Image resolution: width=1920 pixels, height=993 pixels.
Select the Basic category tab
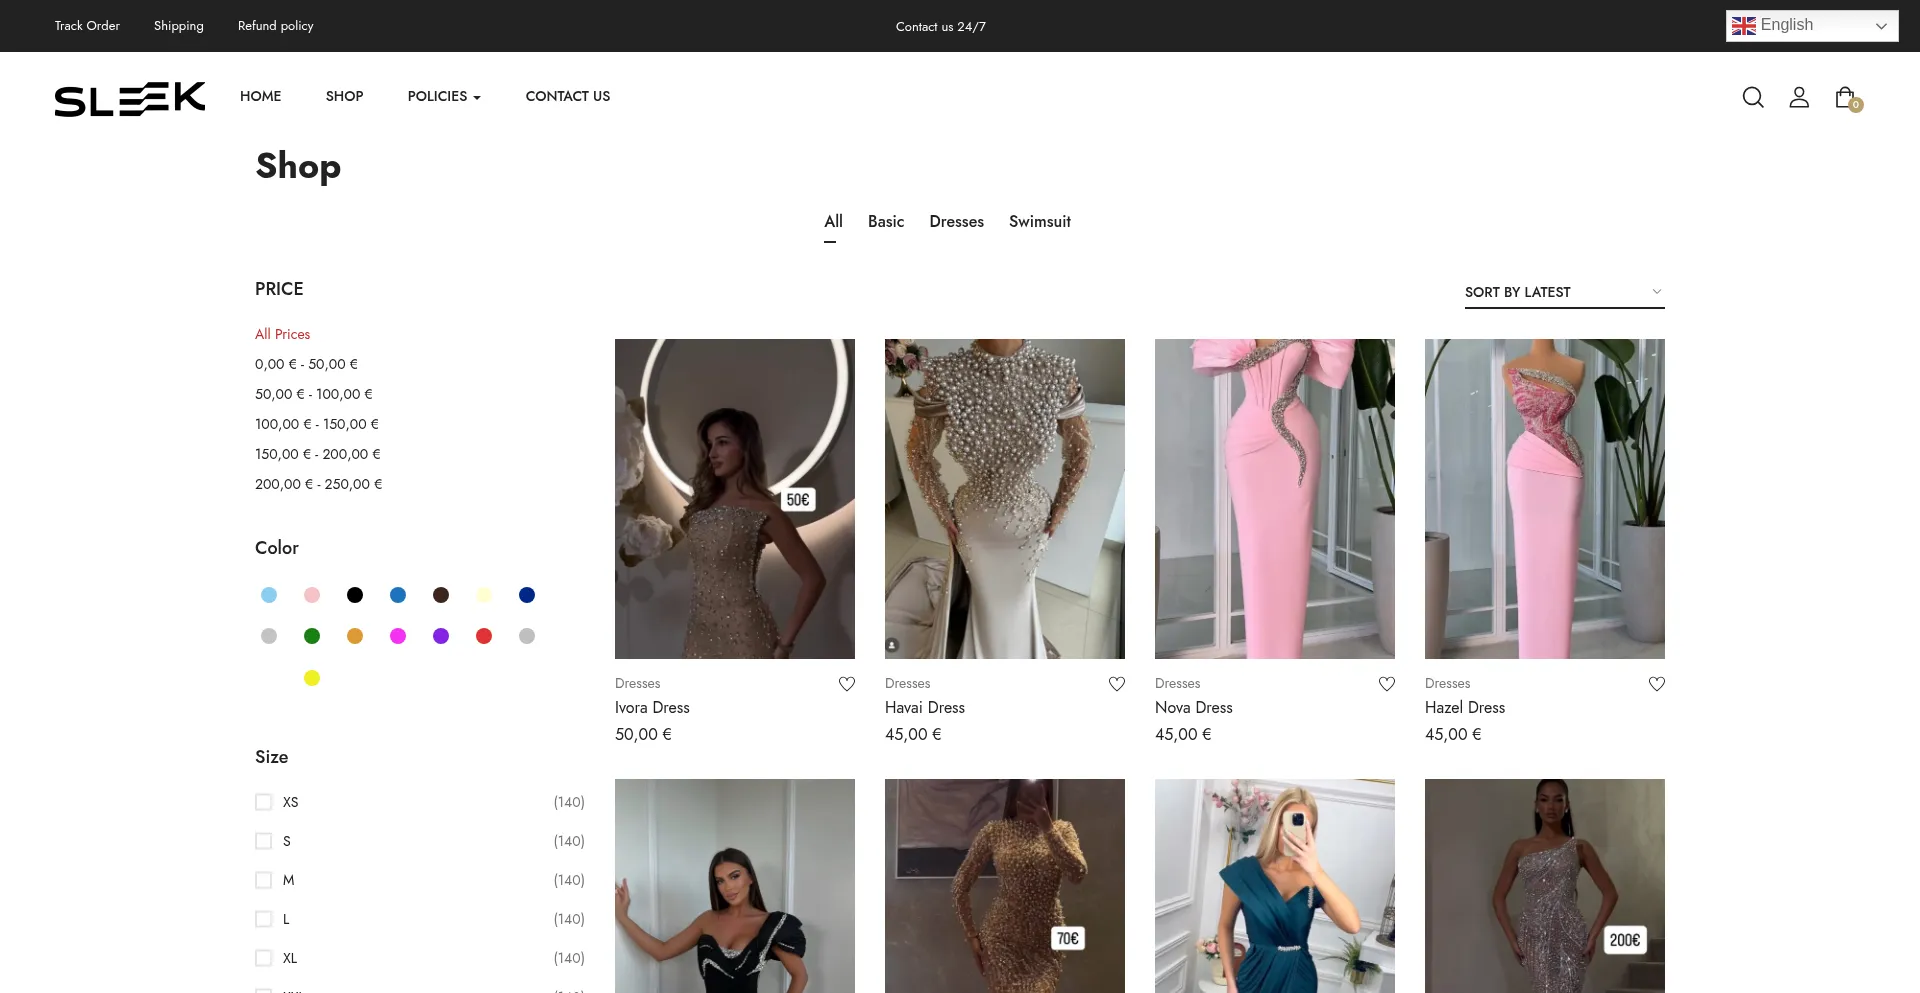point(886,222)
